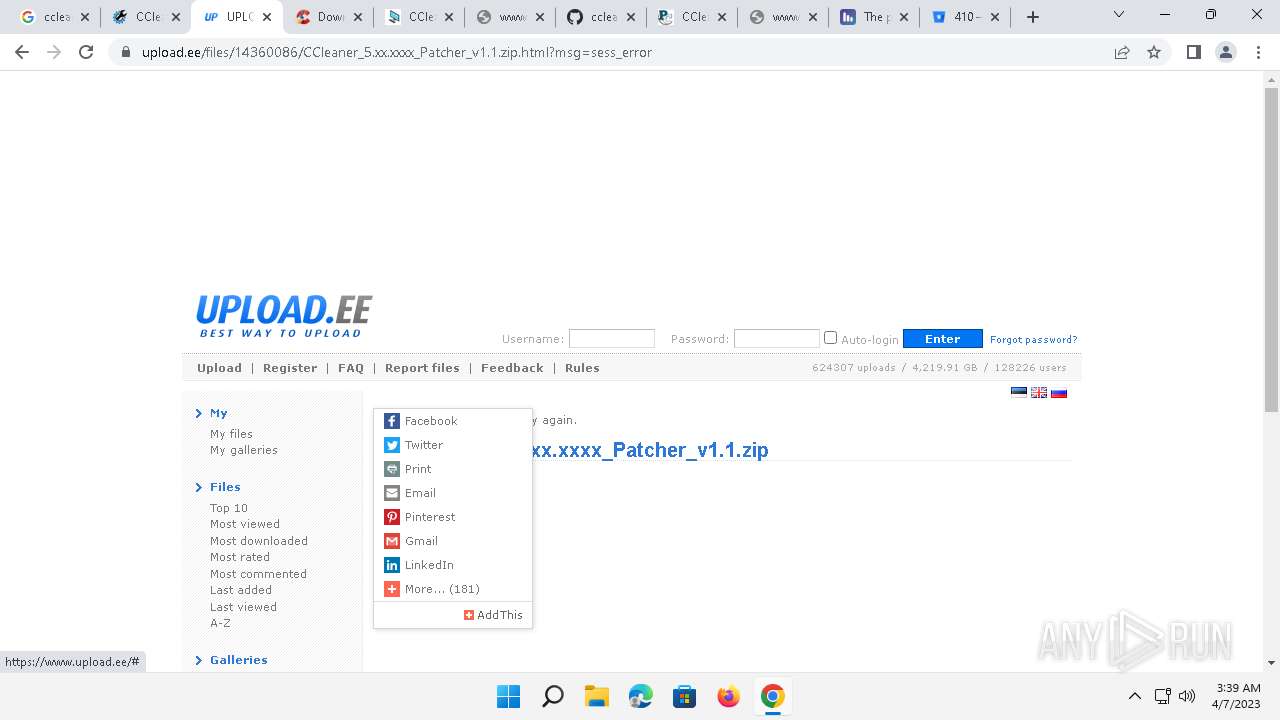Close the active UPLOAD tab
The image size is (1280, 720).
[267, 17]
